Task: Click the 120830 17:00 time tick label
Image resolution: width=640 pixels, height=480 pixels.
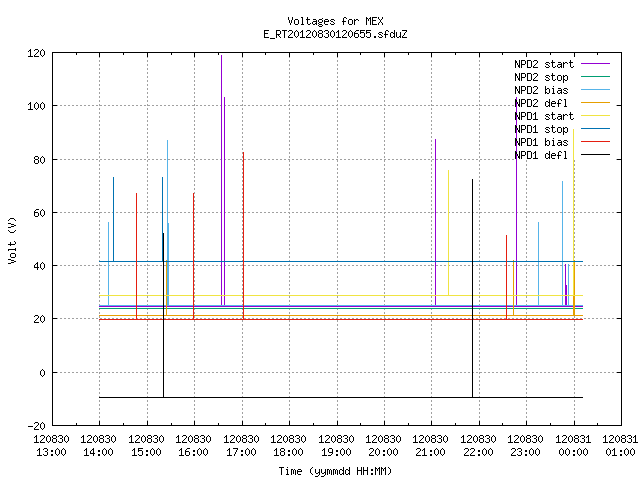Action: [241, 446]
